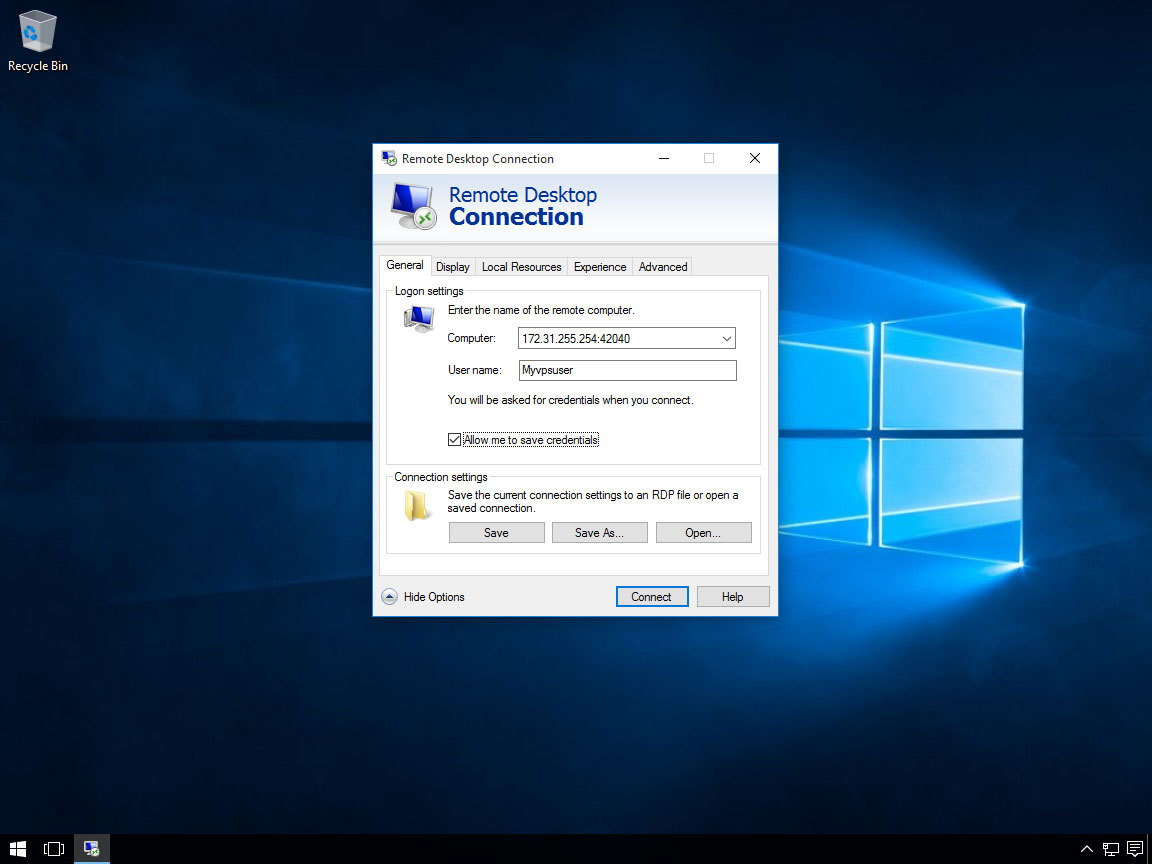Click the Windows Start button
Screen dimensions: 1152x864
coord(18,849)
